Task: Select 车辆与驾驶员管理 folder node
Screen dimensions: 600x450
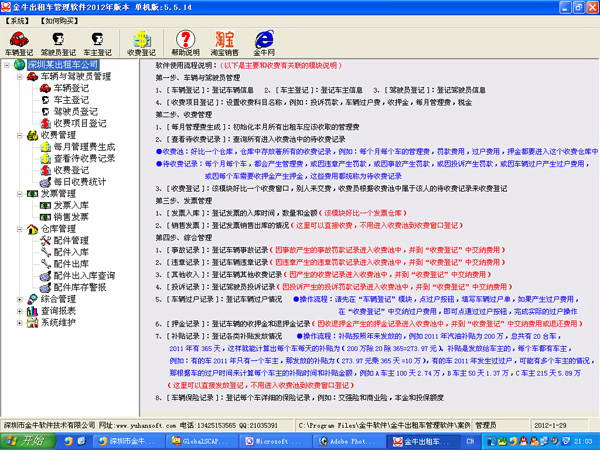Action: coord(76,77)
